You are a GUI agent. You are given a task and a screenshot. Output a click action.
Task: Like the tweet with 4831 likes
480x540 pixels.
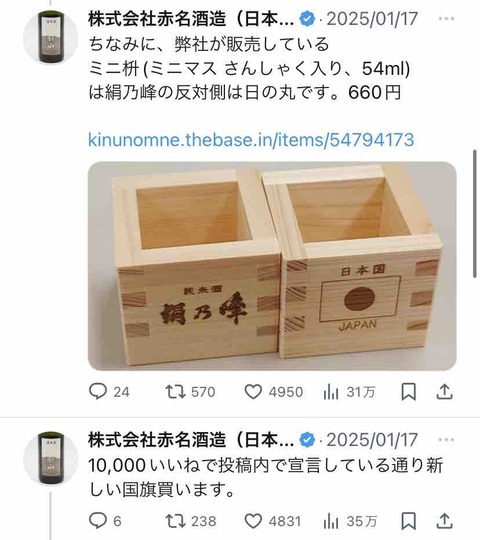(x=273, y=521)
